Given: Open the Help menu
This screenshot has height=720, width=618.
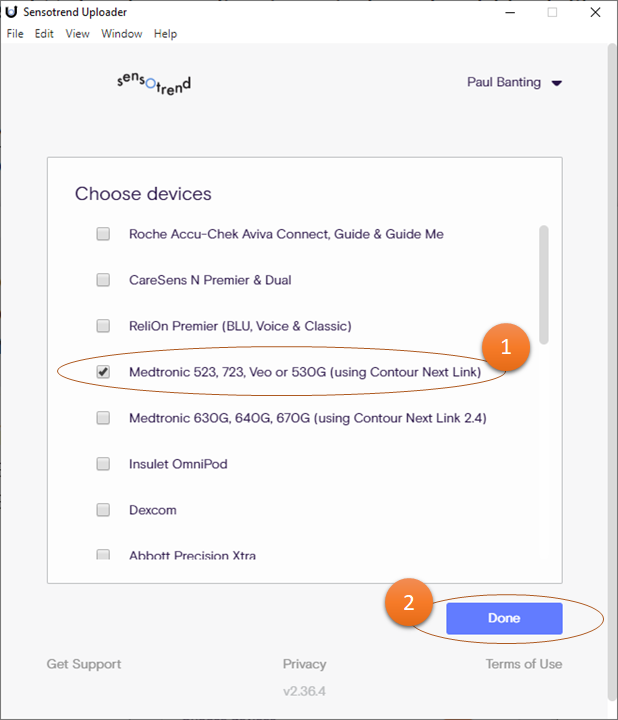Looking at the screenshot, I should pyautogui.click(x=165, y=34).
